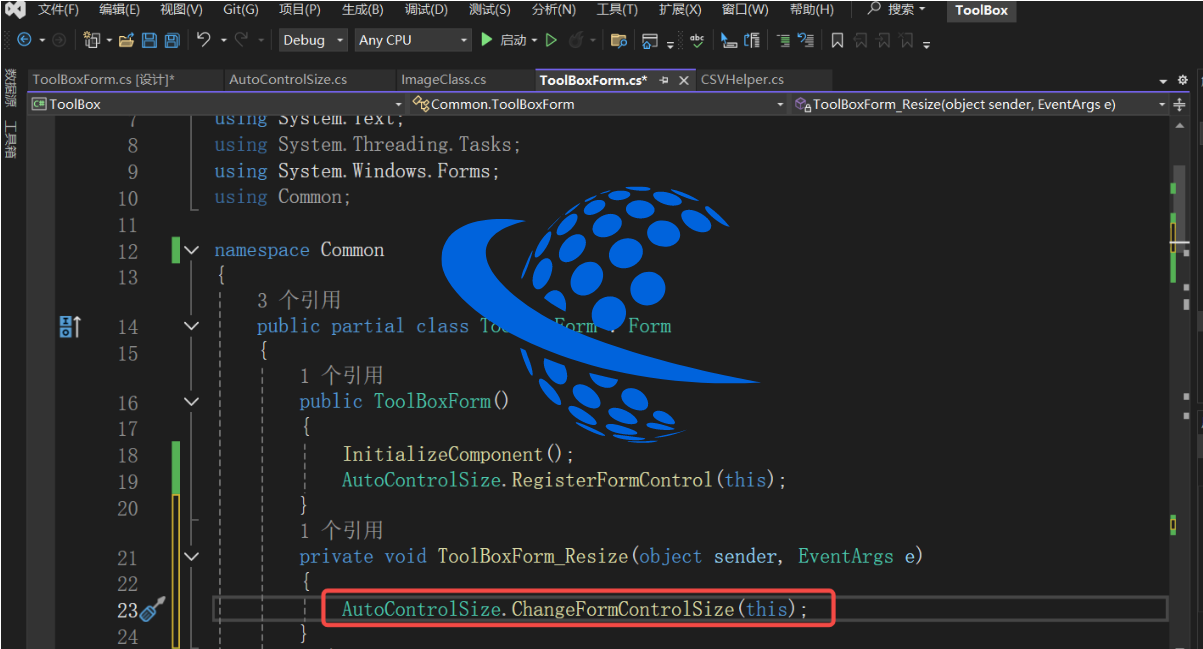Click the navigate forward arrow icon
Viewport: 1203px width, 649px height.
coord(59,40)
